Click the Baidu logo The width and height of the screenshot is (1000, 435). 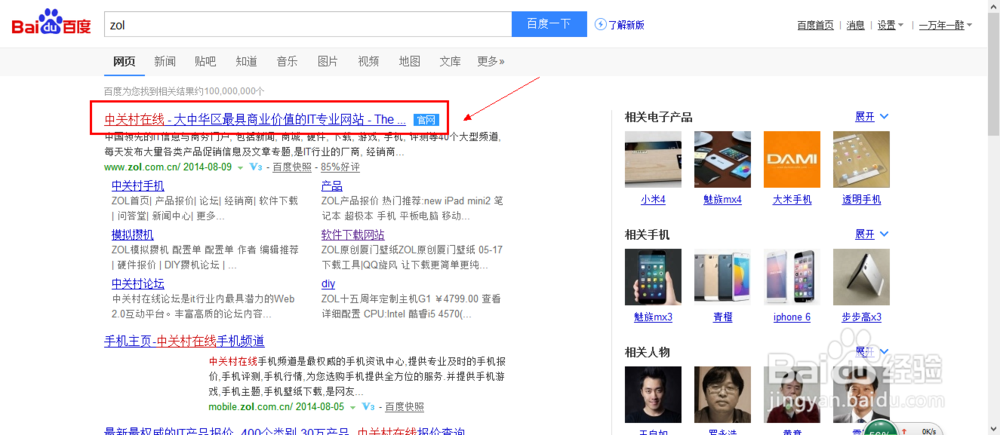pyautogui.click(x=51, y=24)
